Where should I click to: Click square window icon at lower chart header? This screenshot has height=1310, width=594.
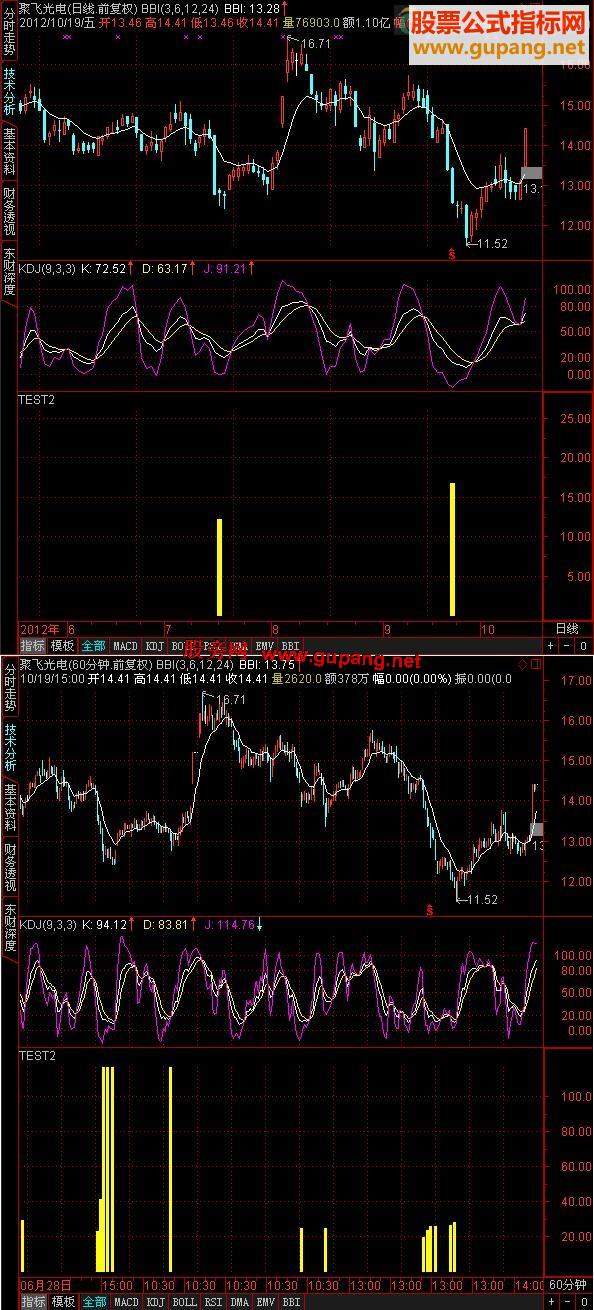coord(535,664)
